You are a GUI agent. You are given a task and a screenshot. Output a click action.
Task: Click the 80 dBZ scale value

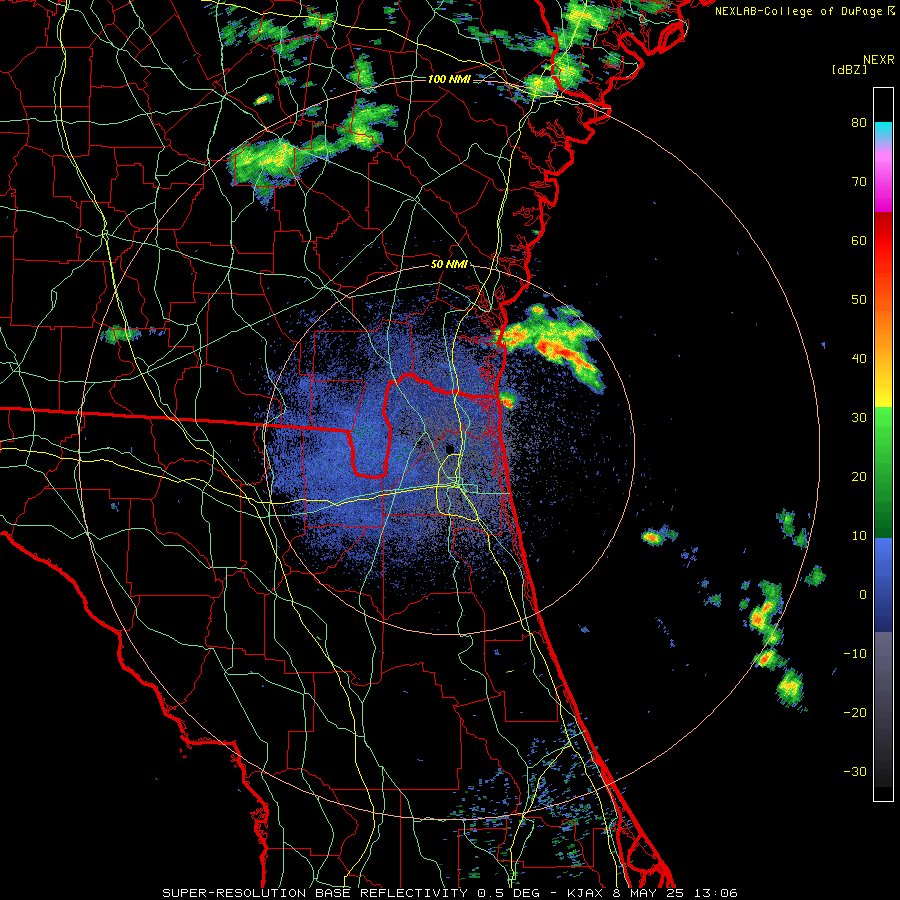(x=859, y=123)
